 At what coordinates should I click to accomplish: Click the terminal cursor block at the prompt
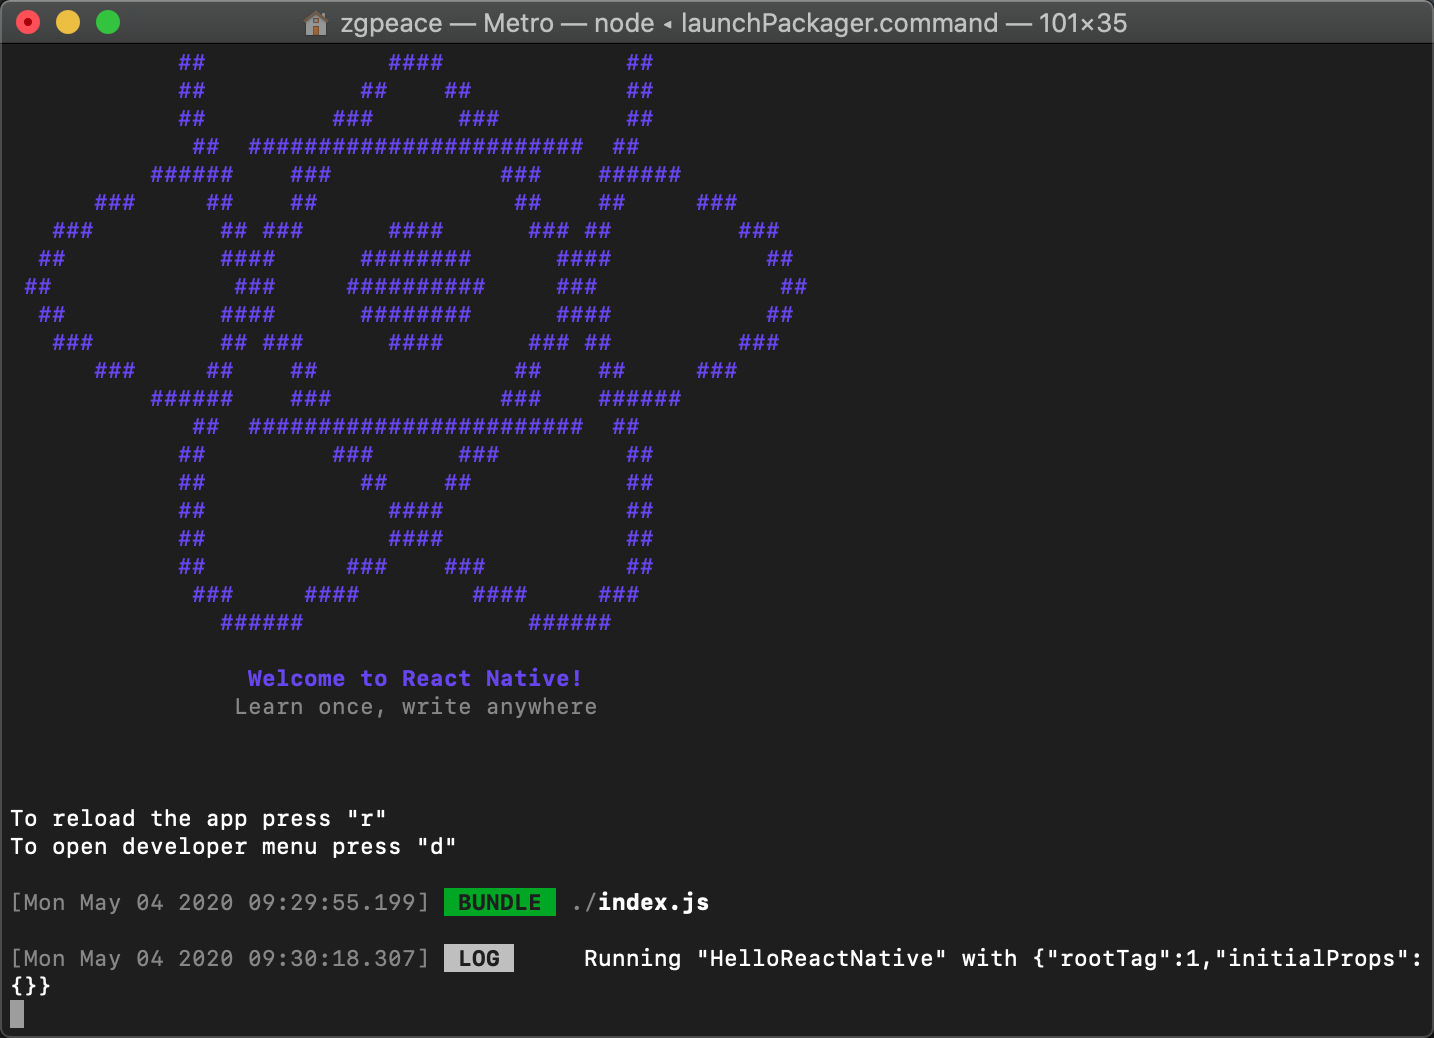coord(17,1014)
